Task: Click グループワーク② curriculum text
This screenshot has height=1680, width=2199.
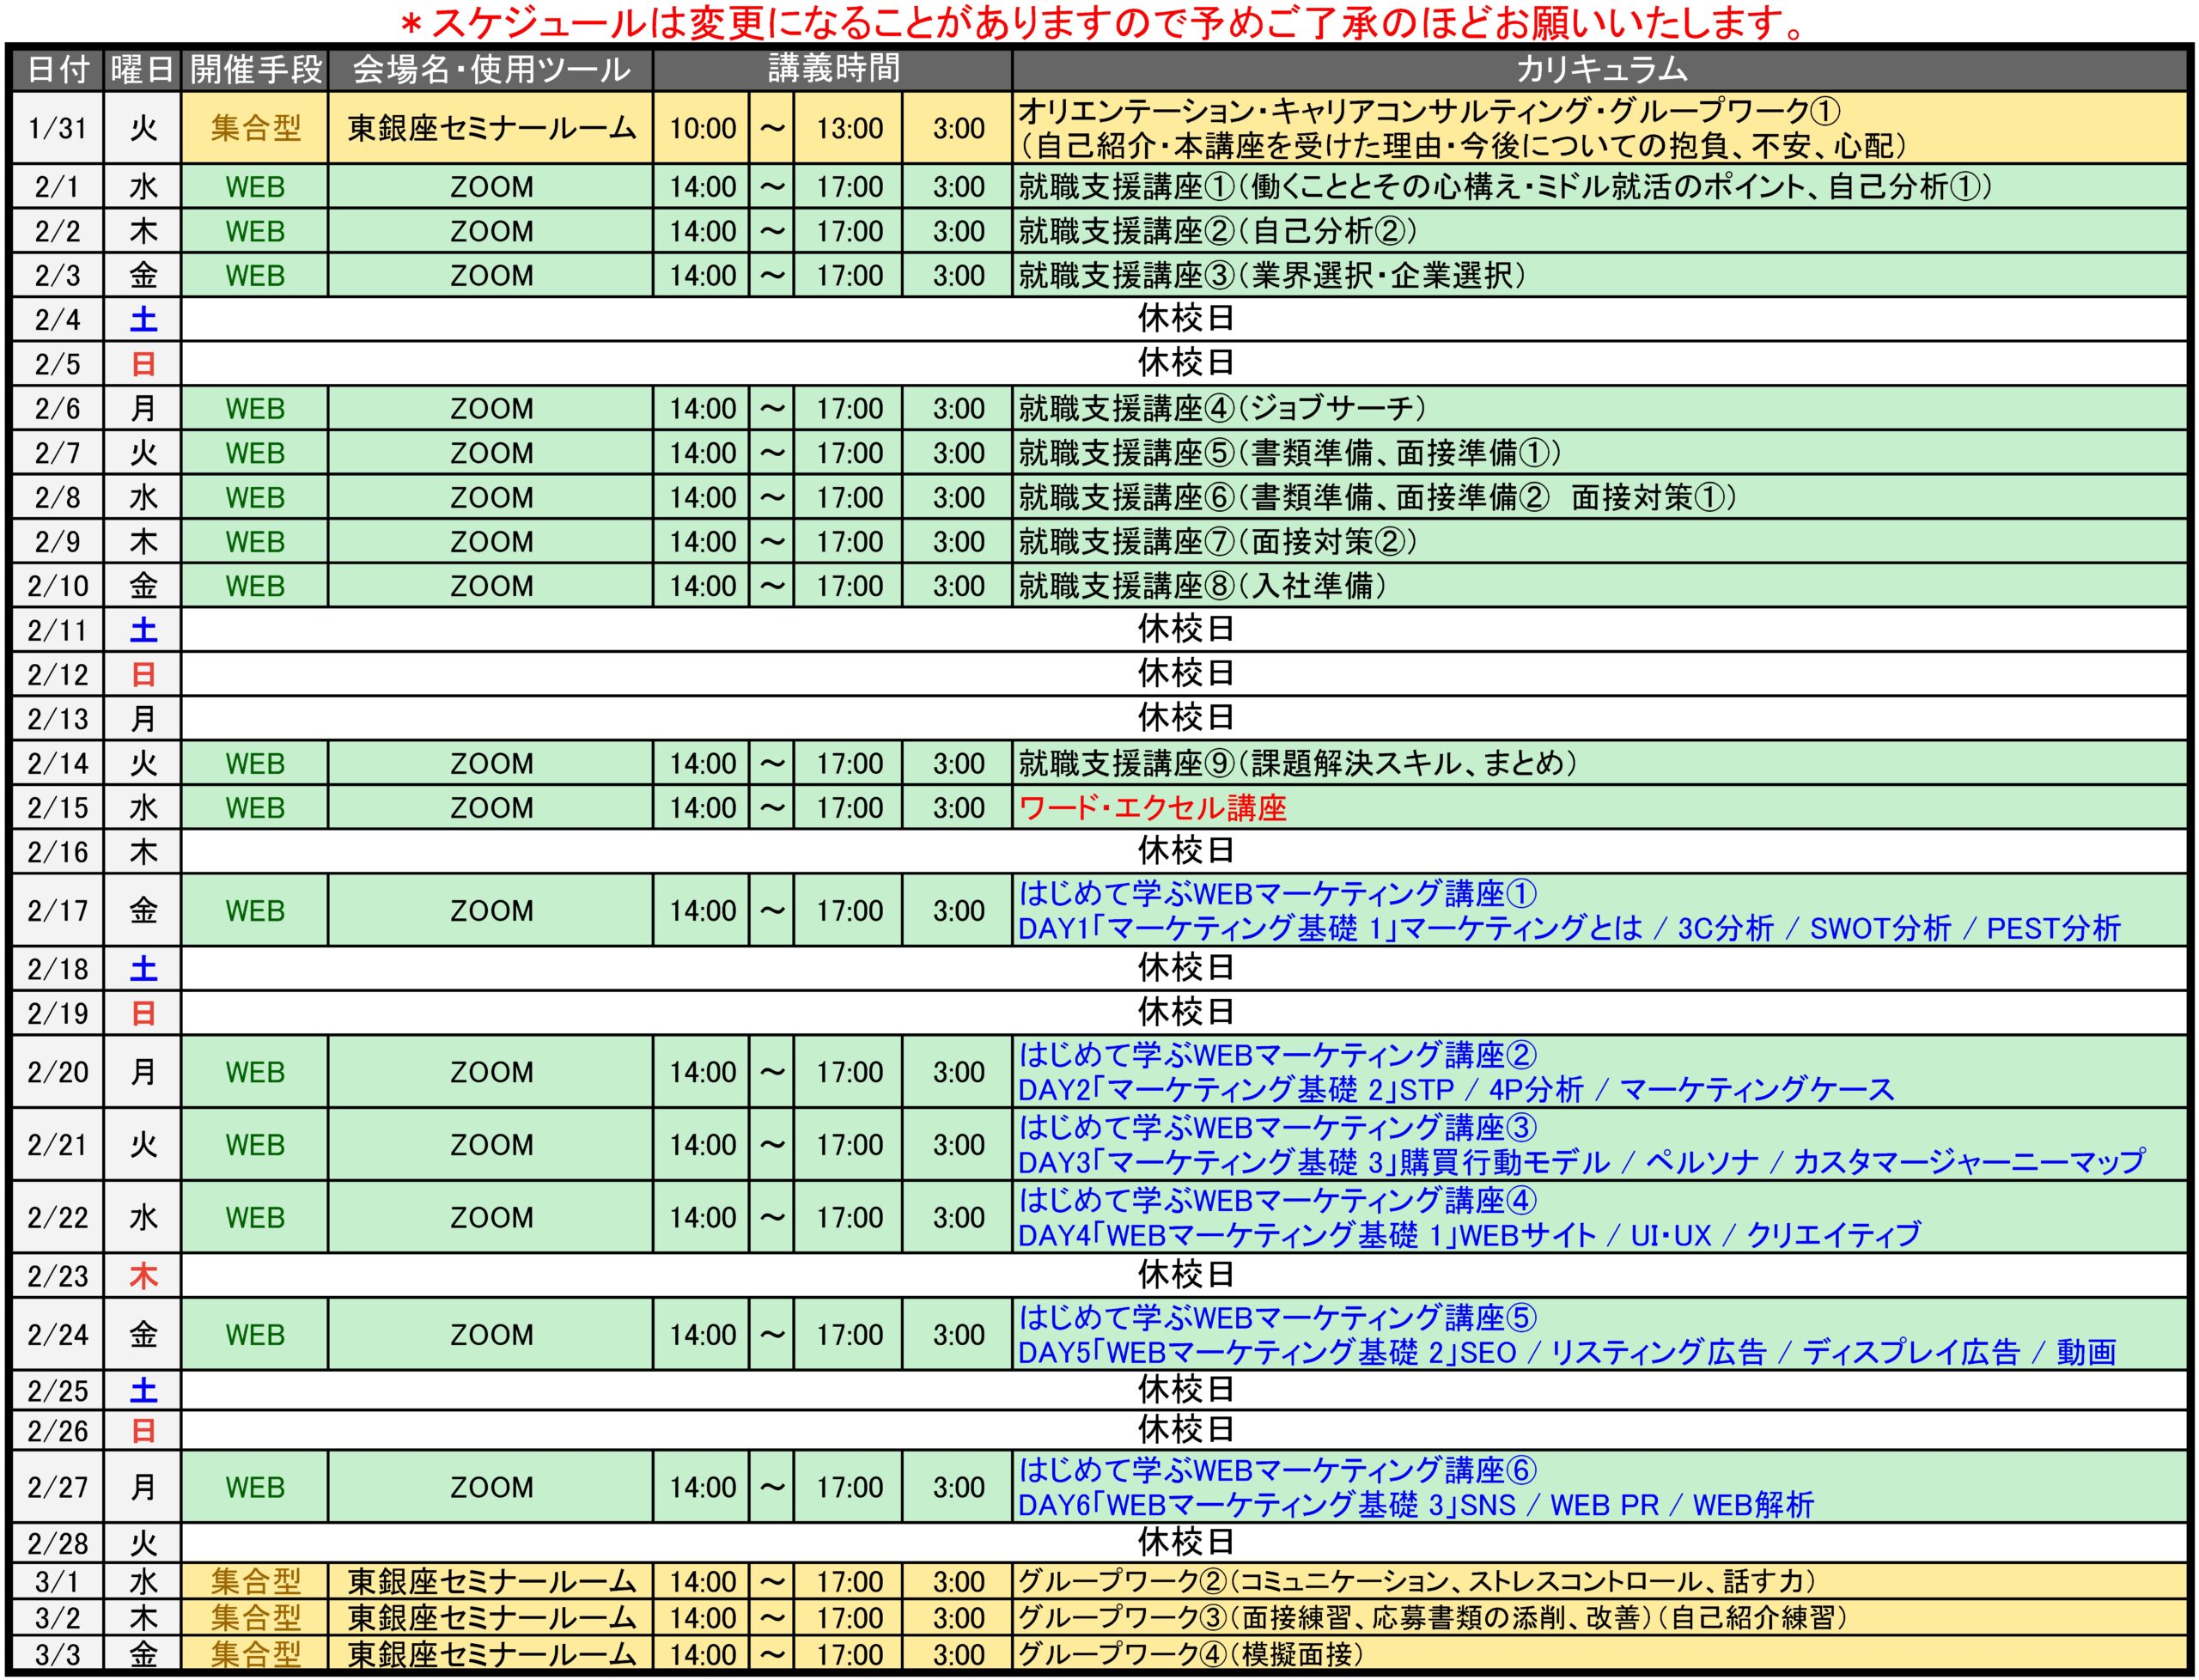Action: coord(1416,1582)
